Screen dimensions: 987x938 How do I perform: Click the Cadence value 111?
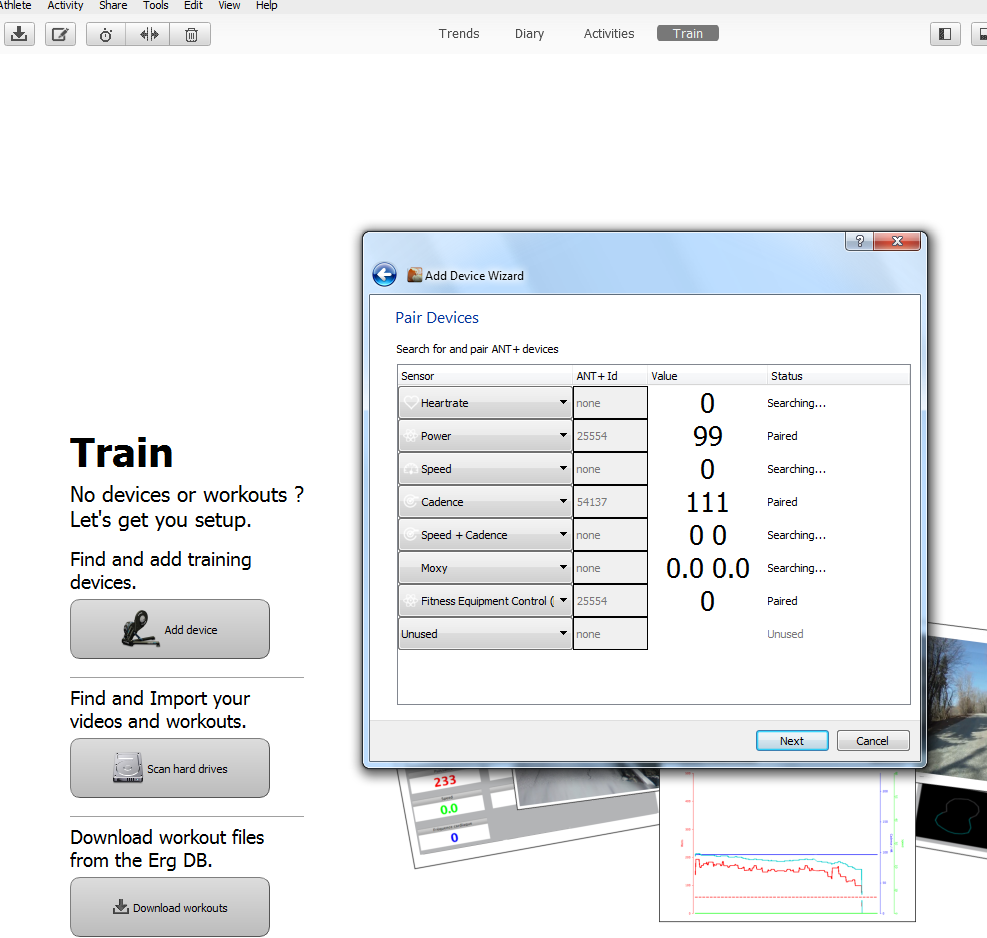pyautogui.click(x=708, y=502)
